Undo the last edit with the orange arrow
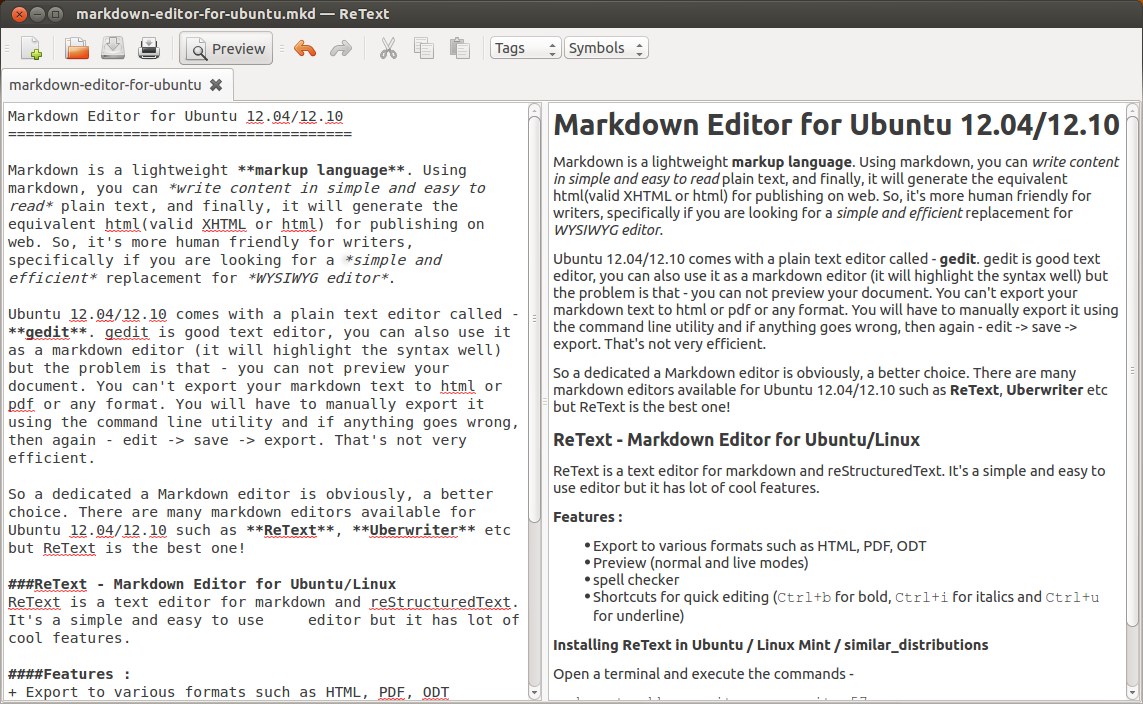This screenshot has height=704, width=1143. (x=305, y=49)
